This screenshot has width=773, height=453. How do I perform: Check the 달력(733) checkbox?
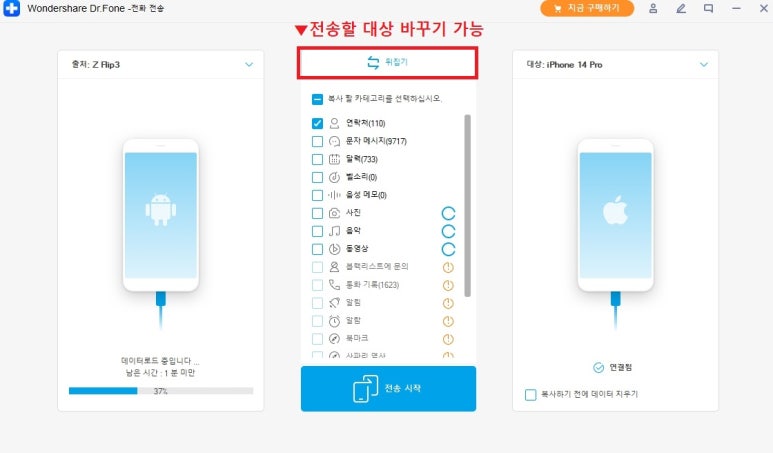click(x=317, y=159)
